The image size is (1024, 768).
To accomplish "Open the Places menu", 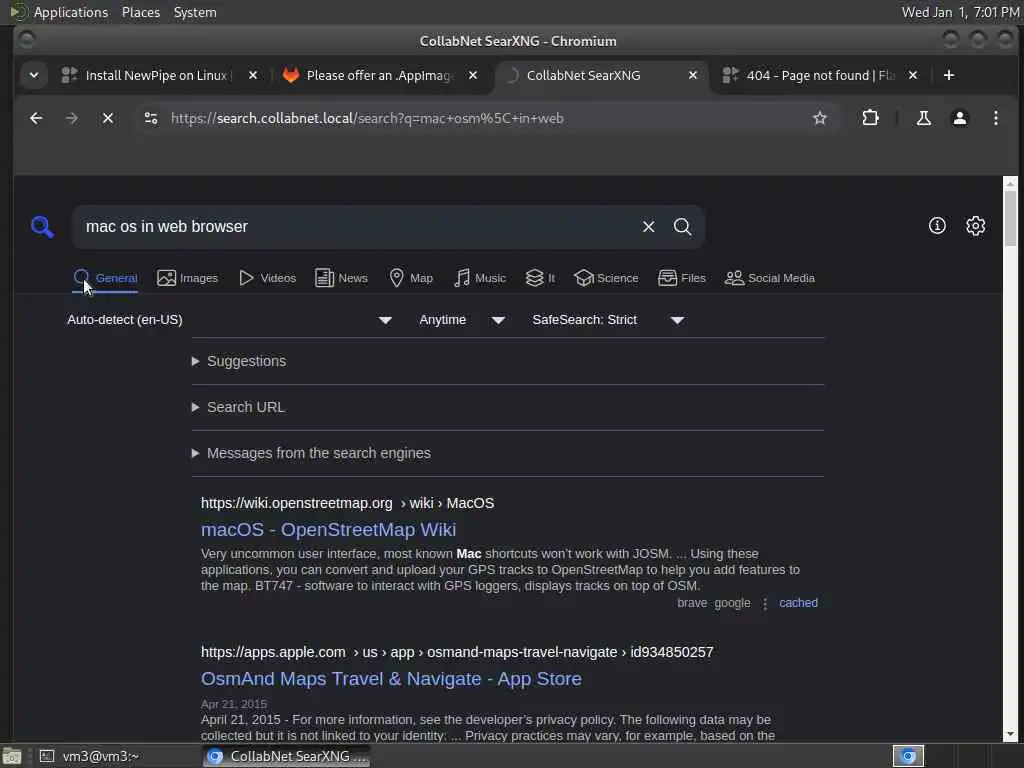I will pos(140,12).
